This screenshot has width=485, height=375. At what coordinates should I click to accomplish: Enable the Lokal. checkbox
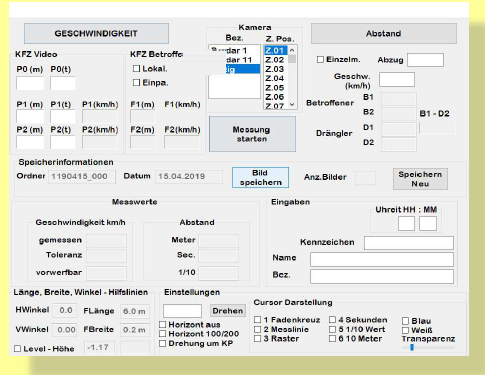tap(136, 68)
